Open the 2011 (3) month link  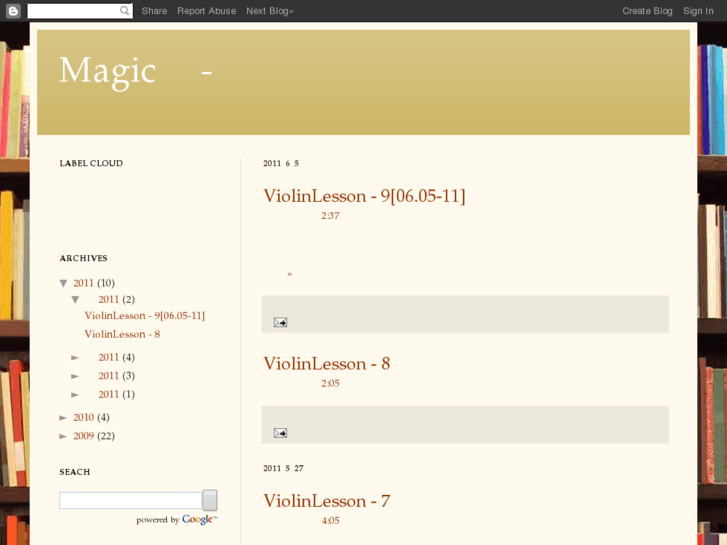pos(108,376)
